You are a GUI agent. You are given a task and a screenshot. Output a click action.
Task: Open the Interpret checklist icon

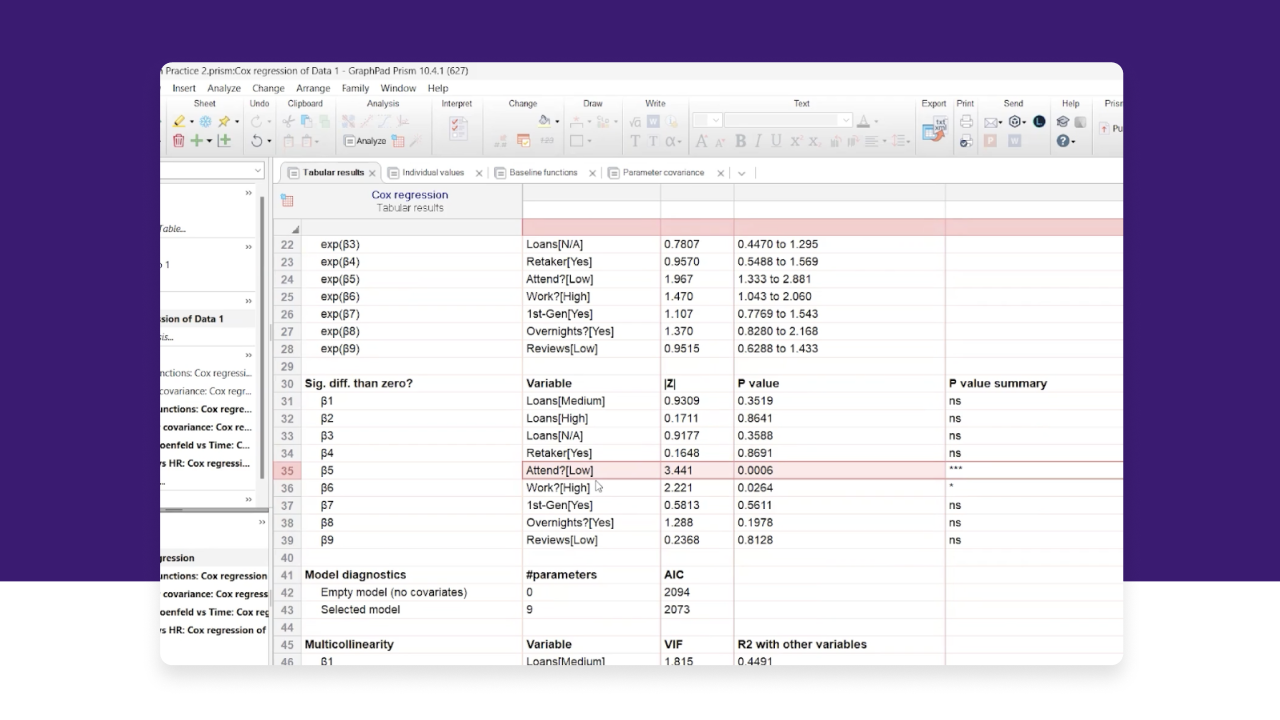coord(458,129)
